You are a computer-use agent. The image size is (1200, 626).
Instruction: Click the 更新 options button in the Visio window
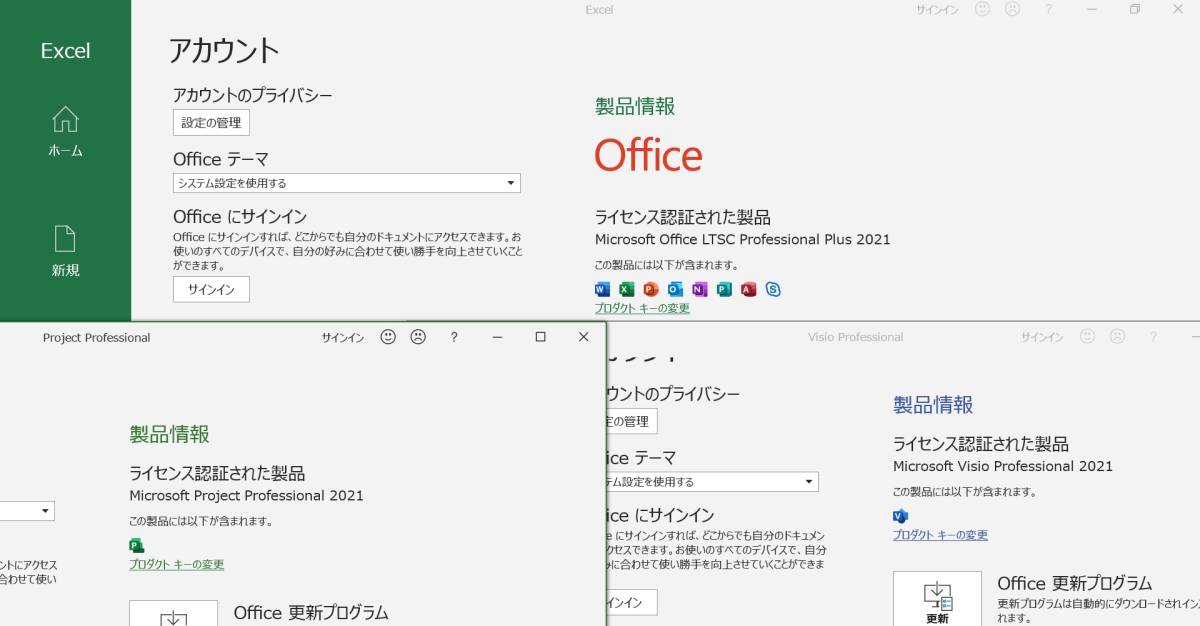[937, 599]
